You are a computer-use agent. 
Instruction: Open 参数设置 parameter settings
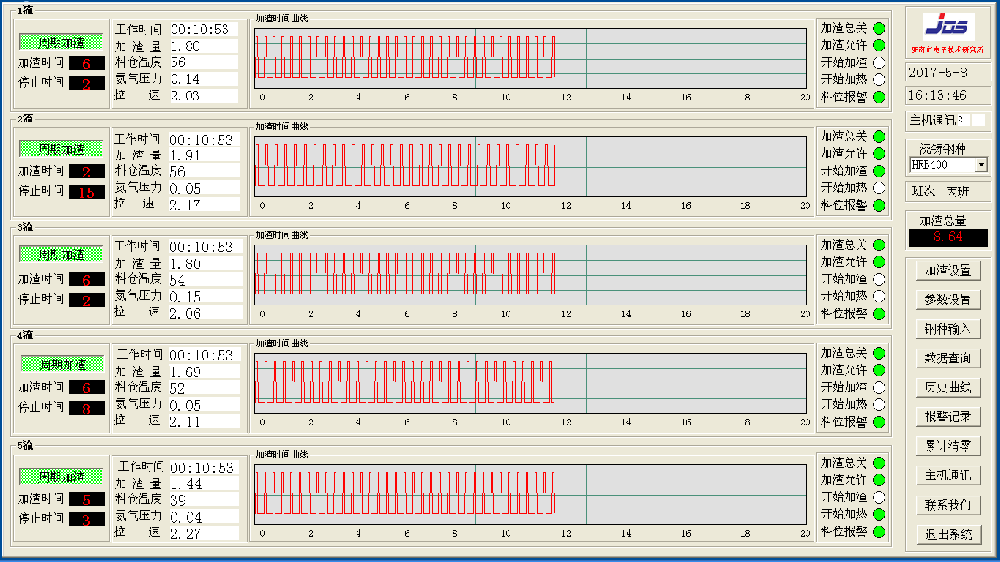(x=948, y=299)
